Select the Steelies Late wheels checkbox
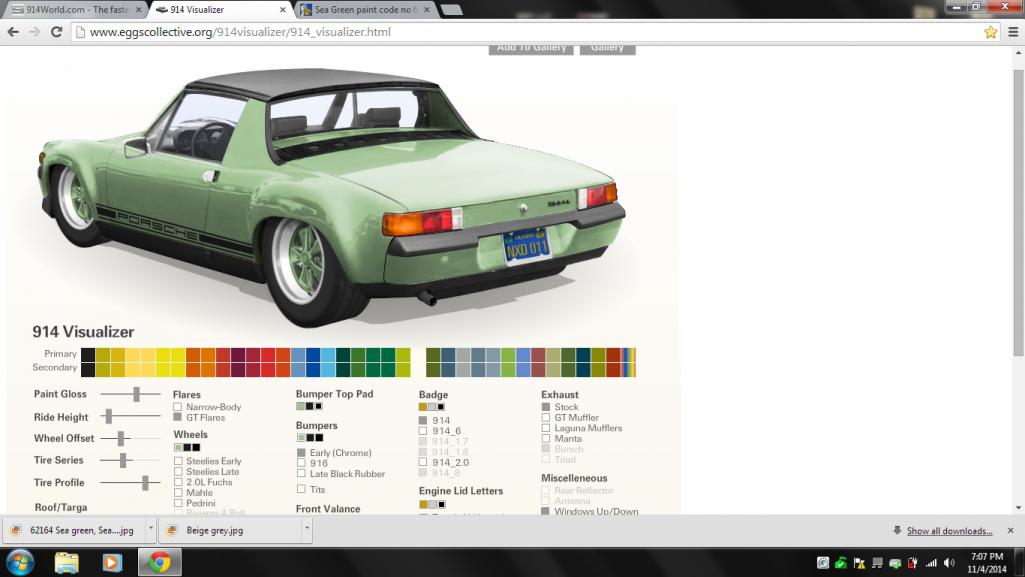Image resolution: width=1025 pixels, height=577 pixels. 178,472
